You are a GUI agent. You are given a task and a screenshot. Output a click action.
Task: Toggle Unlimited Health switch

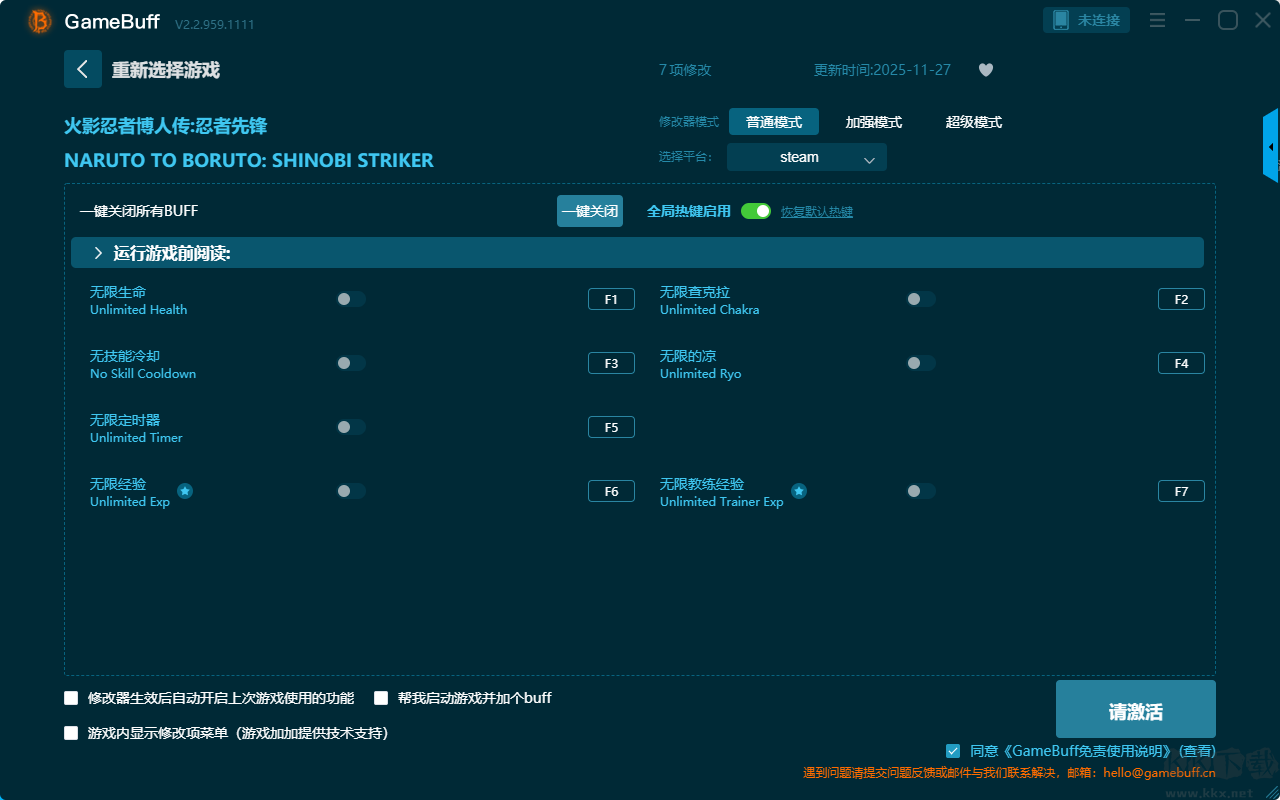tap(351, 299)
